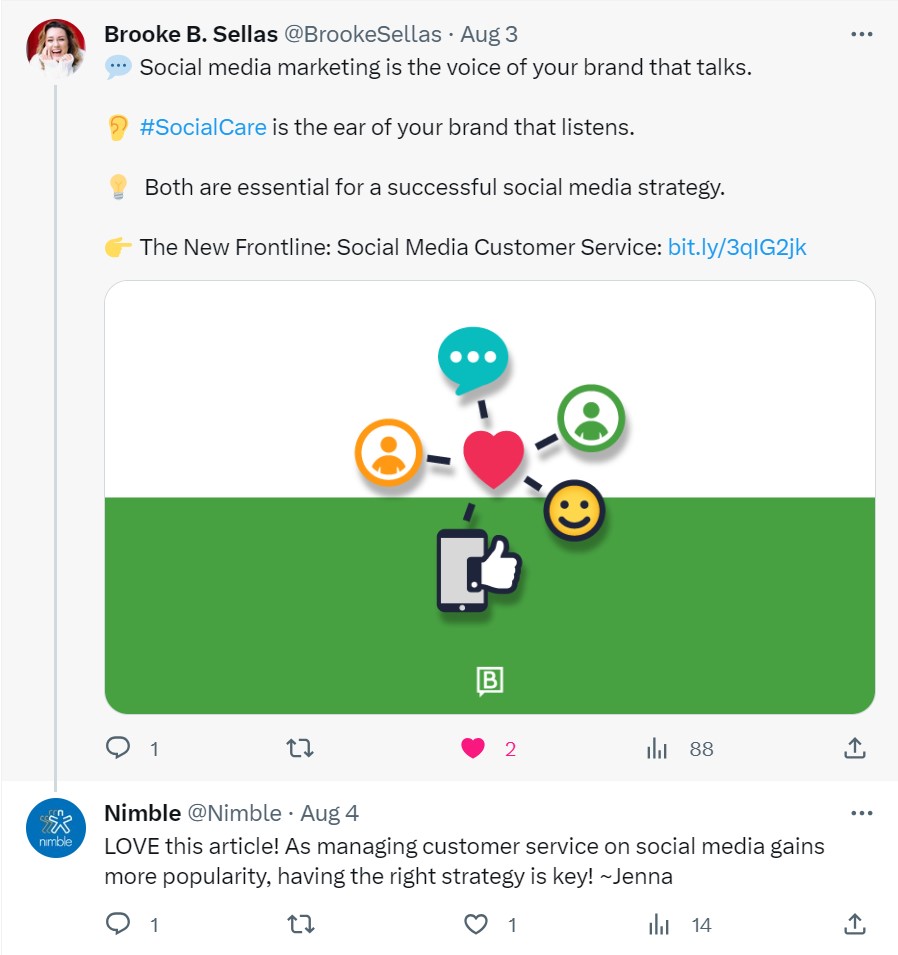
Task: Like Nimble's reply tweet
Action: pyautogui.click(x=475, y=925)
